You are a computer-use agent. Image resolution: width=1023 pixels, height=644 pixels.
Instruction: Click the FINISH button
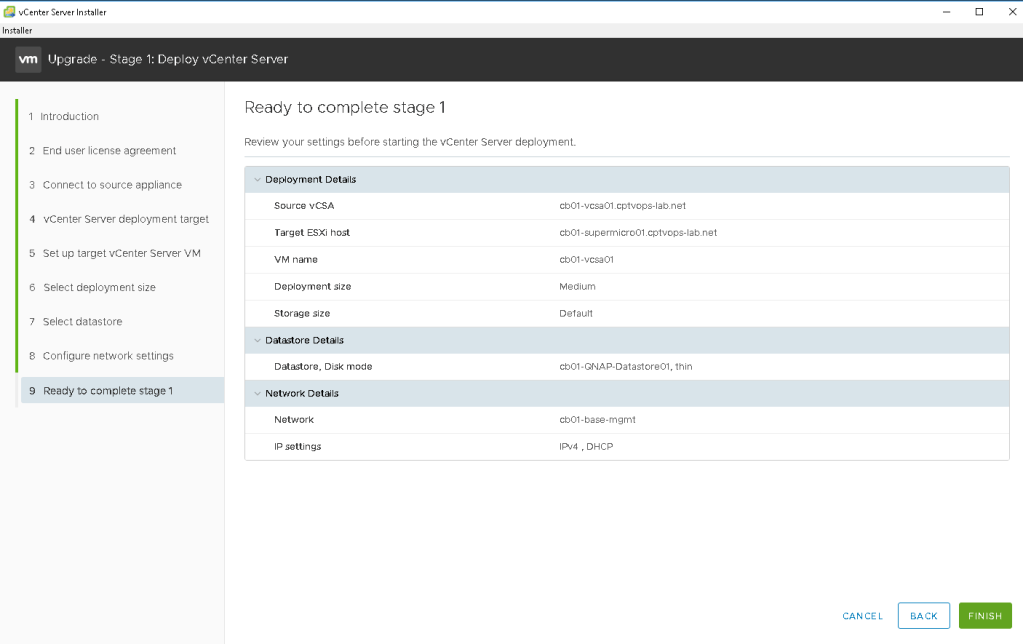984,616
